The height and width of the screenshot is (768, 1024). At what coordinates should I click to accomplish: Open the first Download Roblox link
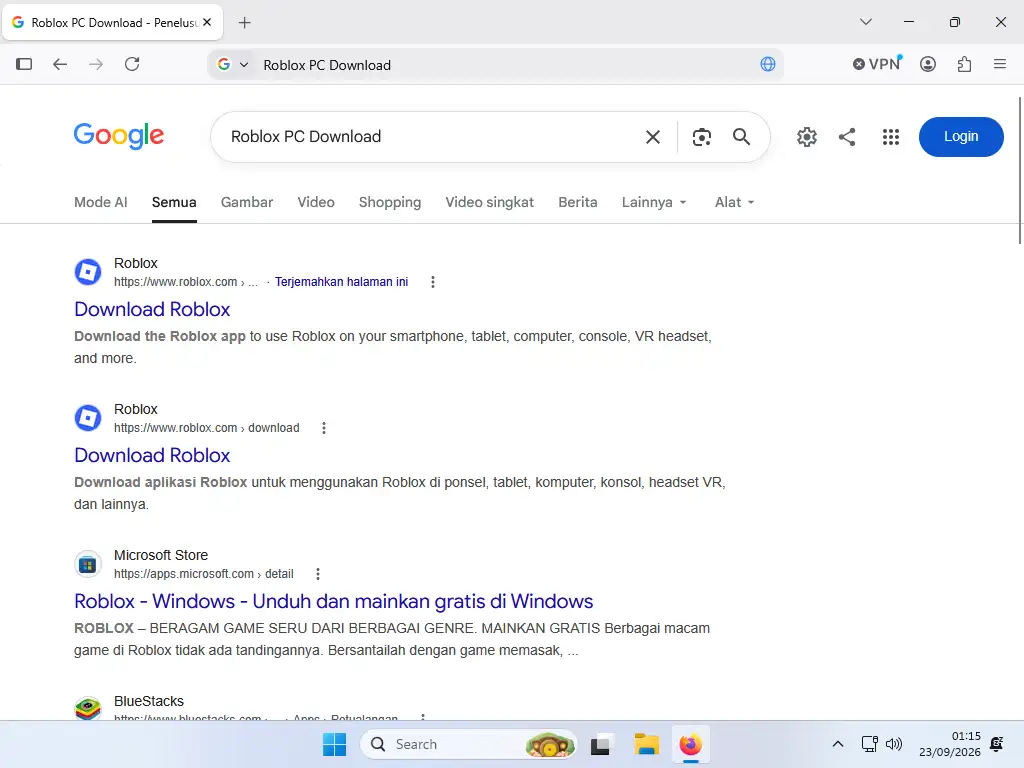(x=152, y=310)
